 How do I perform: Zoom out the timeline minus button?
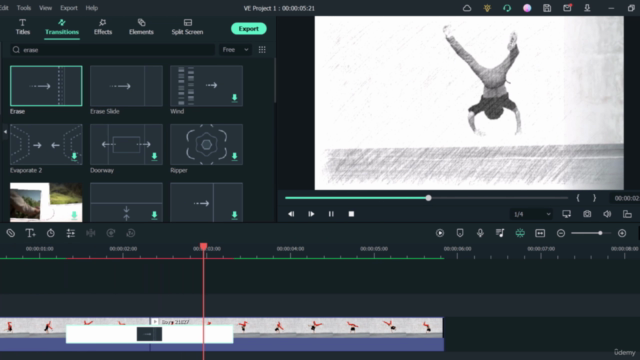click(x=561, y=233)
